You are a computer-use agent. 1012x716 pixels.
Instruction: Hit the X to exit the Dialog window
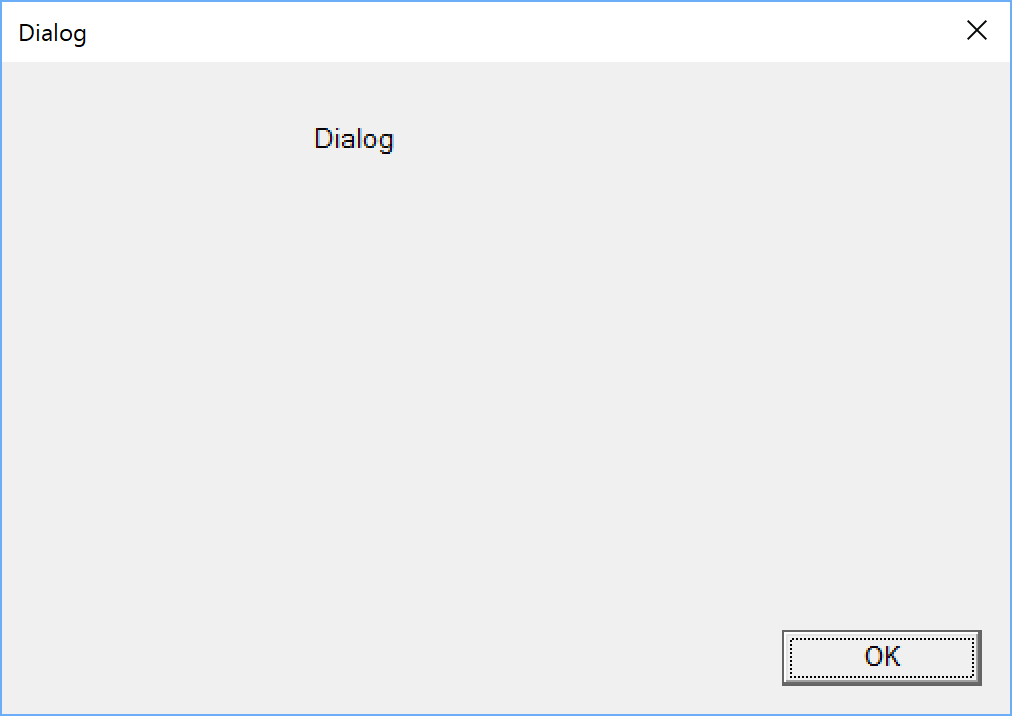click(x=977, y=30)
